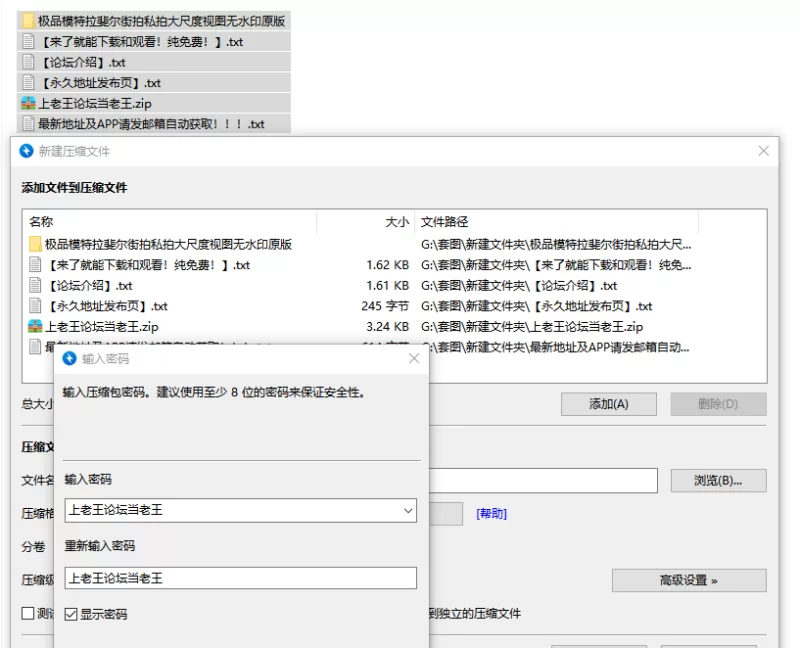Close the 输入密码 dialog
The height and width of the screenshot is (648, 800).
click(413, 358)
